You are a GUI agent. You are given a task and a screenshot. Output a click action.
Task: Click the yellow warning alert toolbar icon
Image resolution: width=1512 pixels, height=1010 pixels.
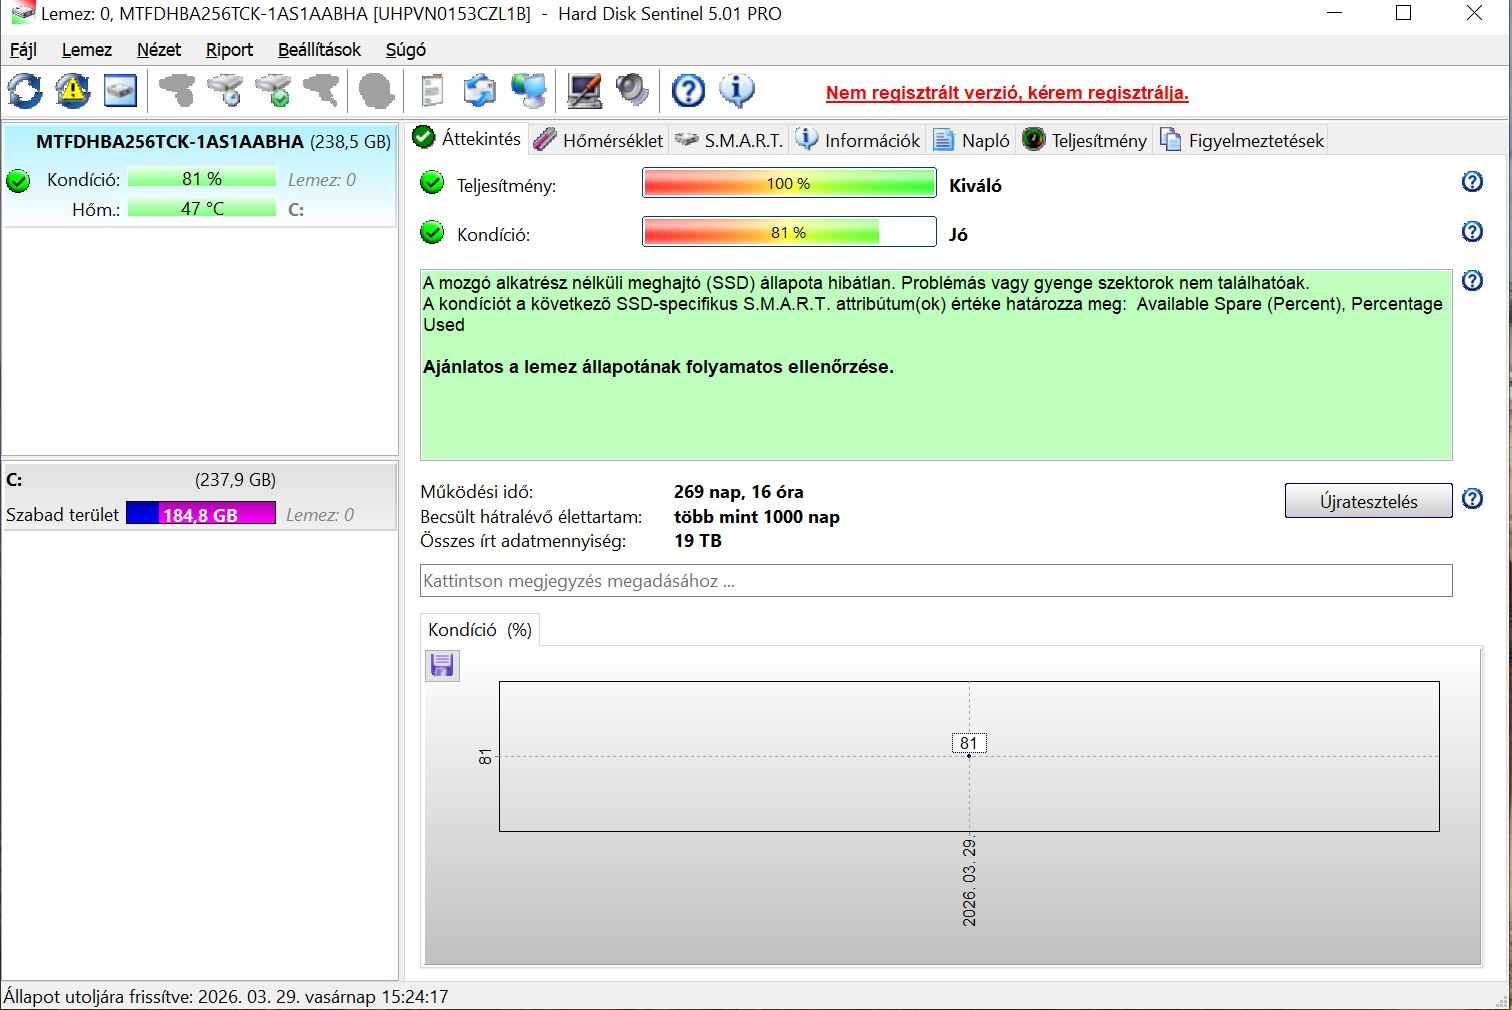[x=73, y=91]
